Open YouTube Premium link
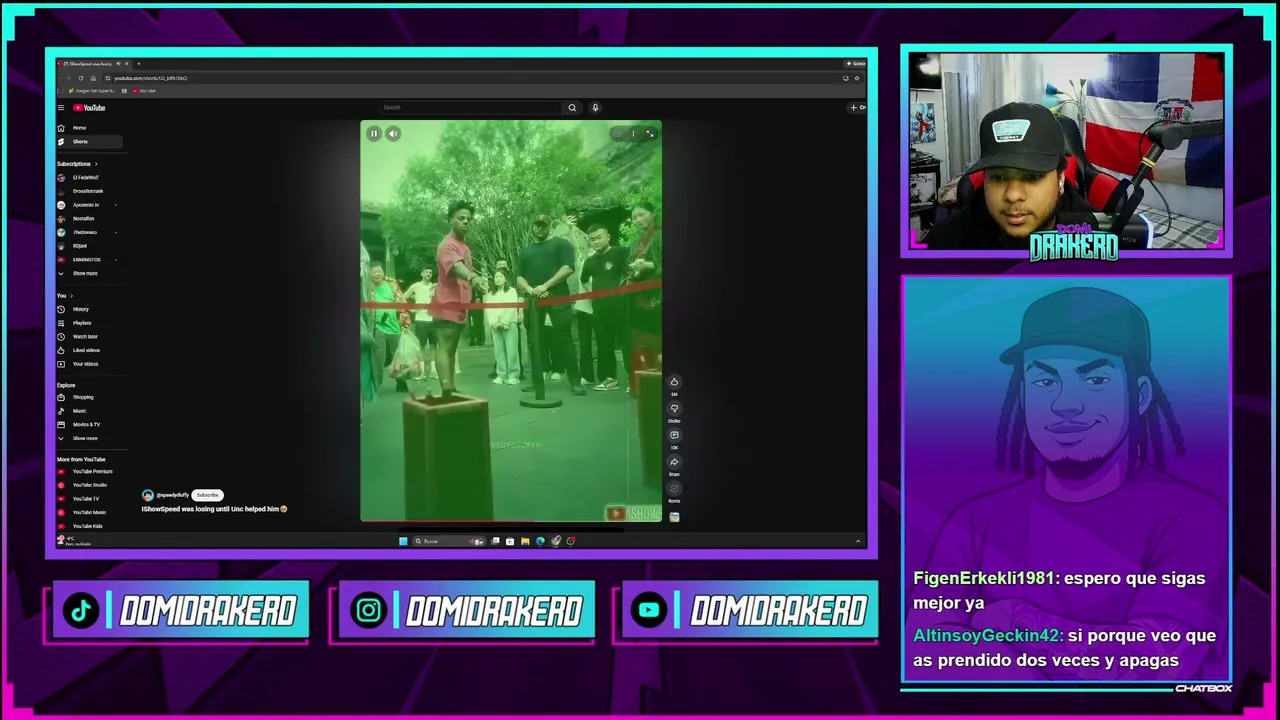This screenshot has width=1280, height=720. coord(89,471)
